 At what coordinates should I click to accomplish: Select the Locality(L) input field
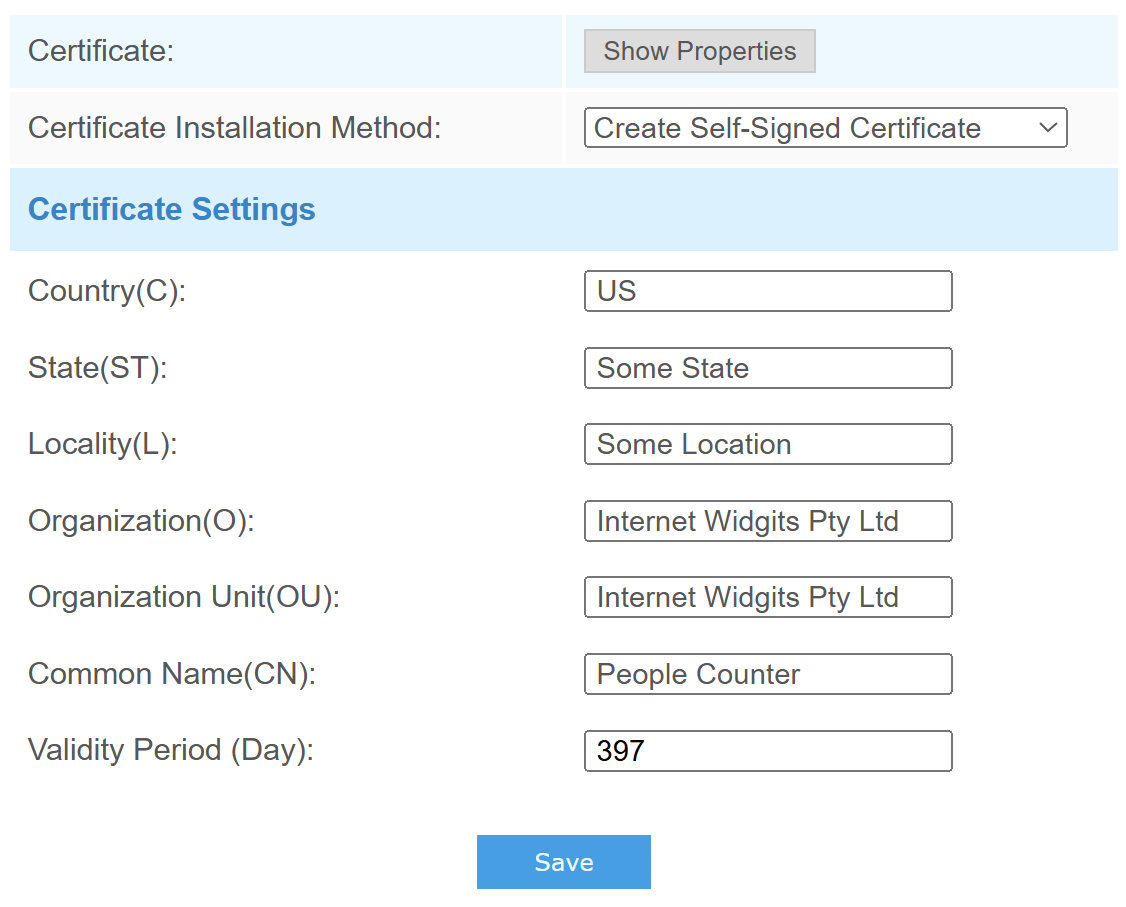coord(767,444)
